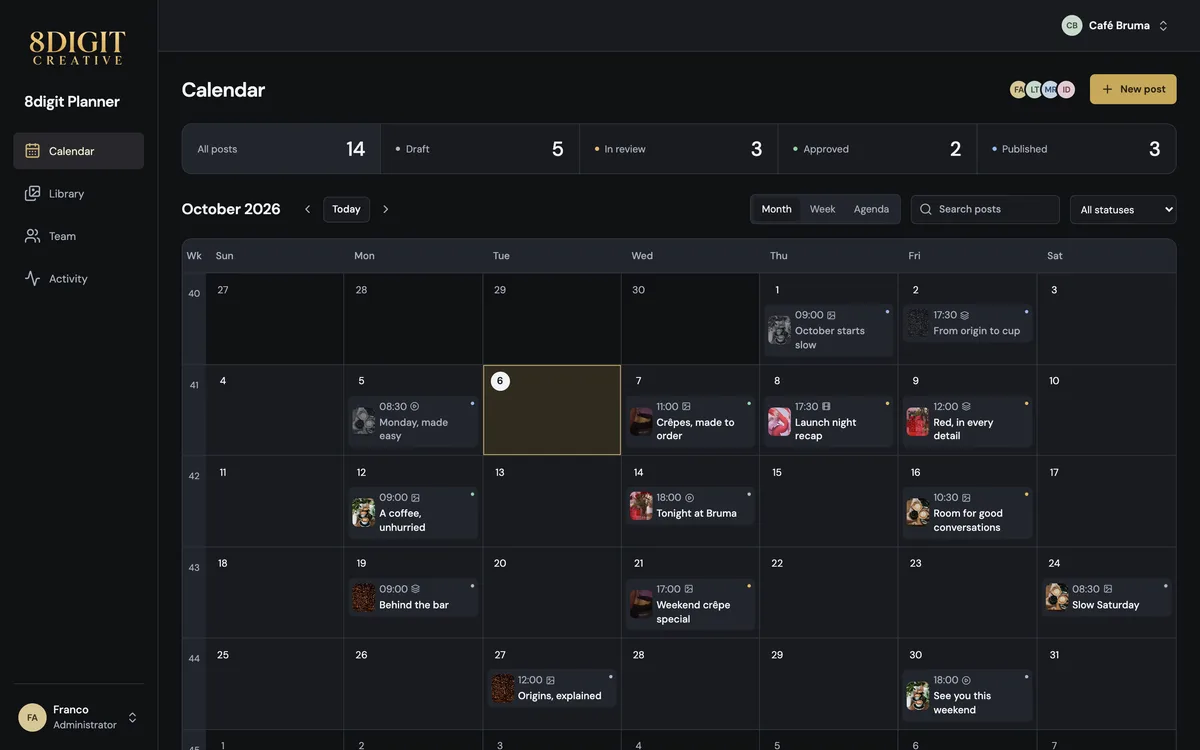
Task: Open the See you this weekend post
Action: coord(967,695)
